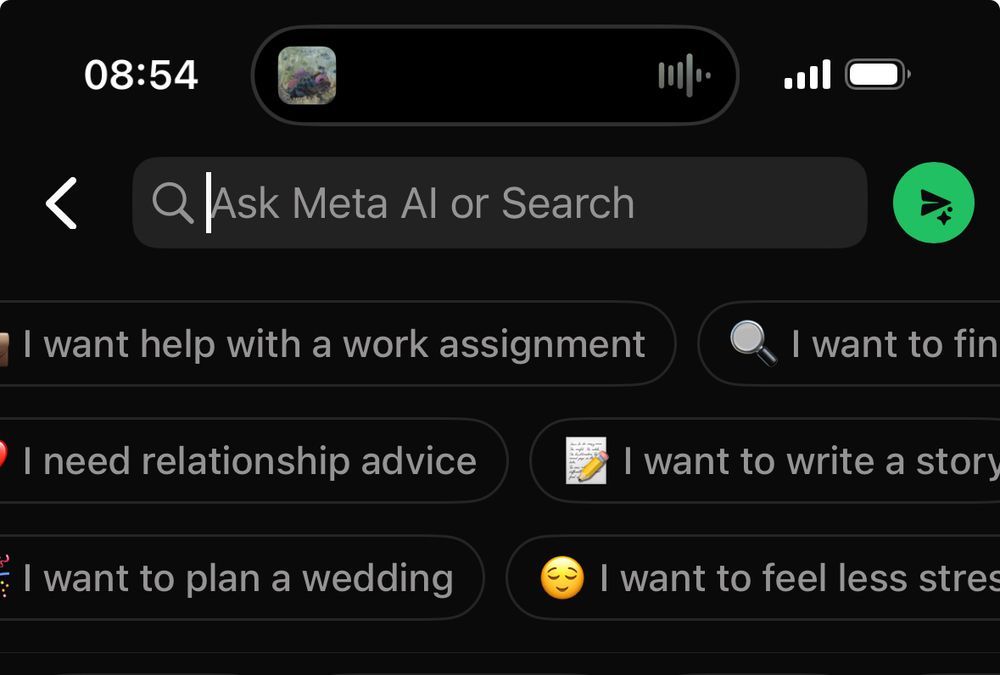Viewport: 1000px width, 675px height.
Task: Tap the text cursor in the search bar
Action: pyautogui.click(x=209, y=203)
